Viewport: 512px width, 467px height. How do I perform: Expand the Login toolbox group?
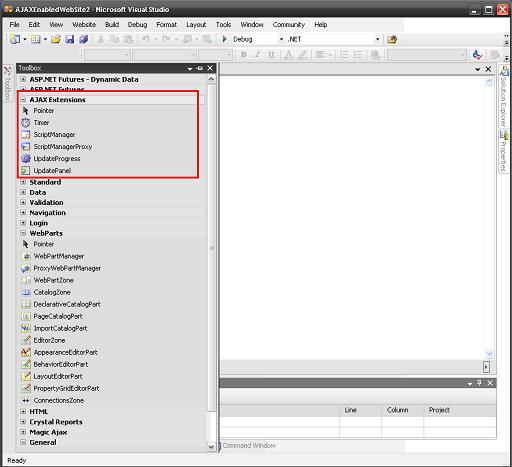tap(23, 223)
